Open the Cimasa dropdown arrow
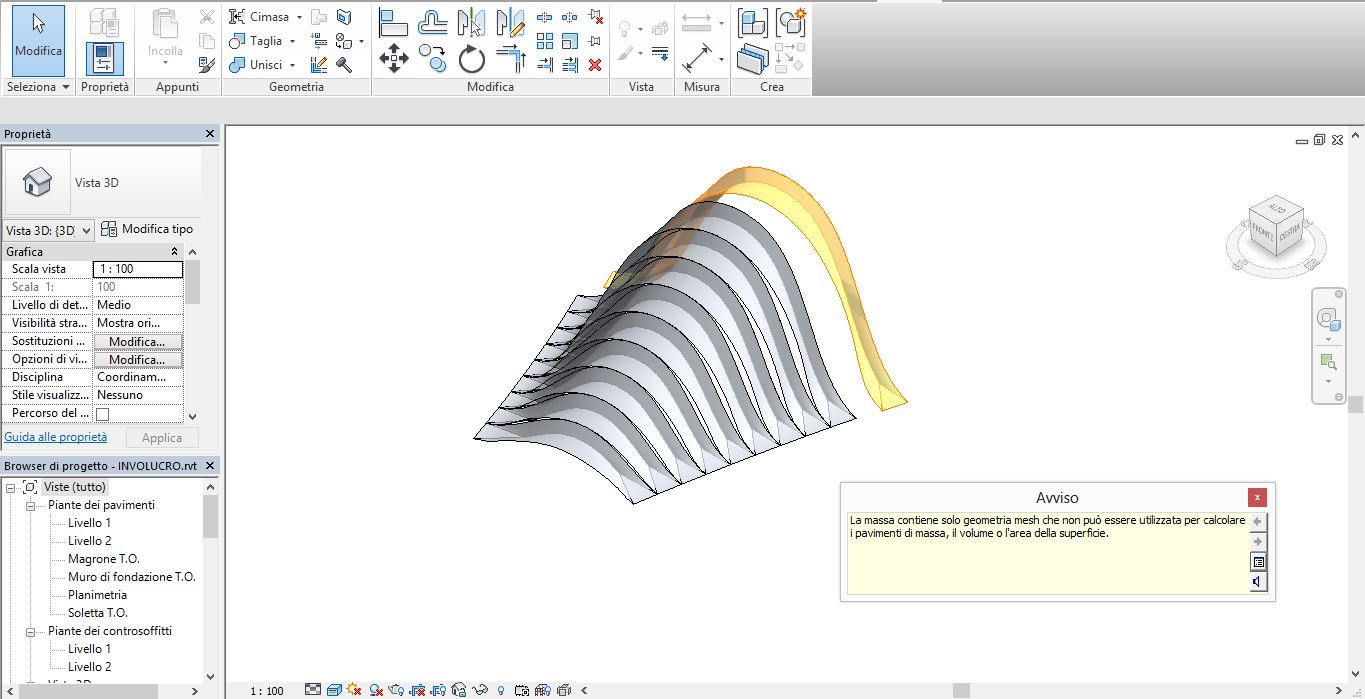The height and width of the screenshot is (699, 1365). tap(299, 17)
